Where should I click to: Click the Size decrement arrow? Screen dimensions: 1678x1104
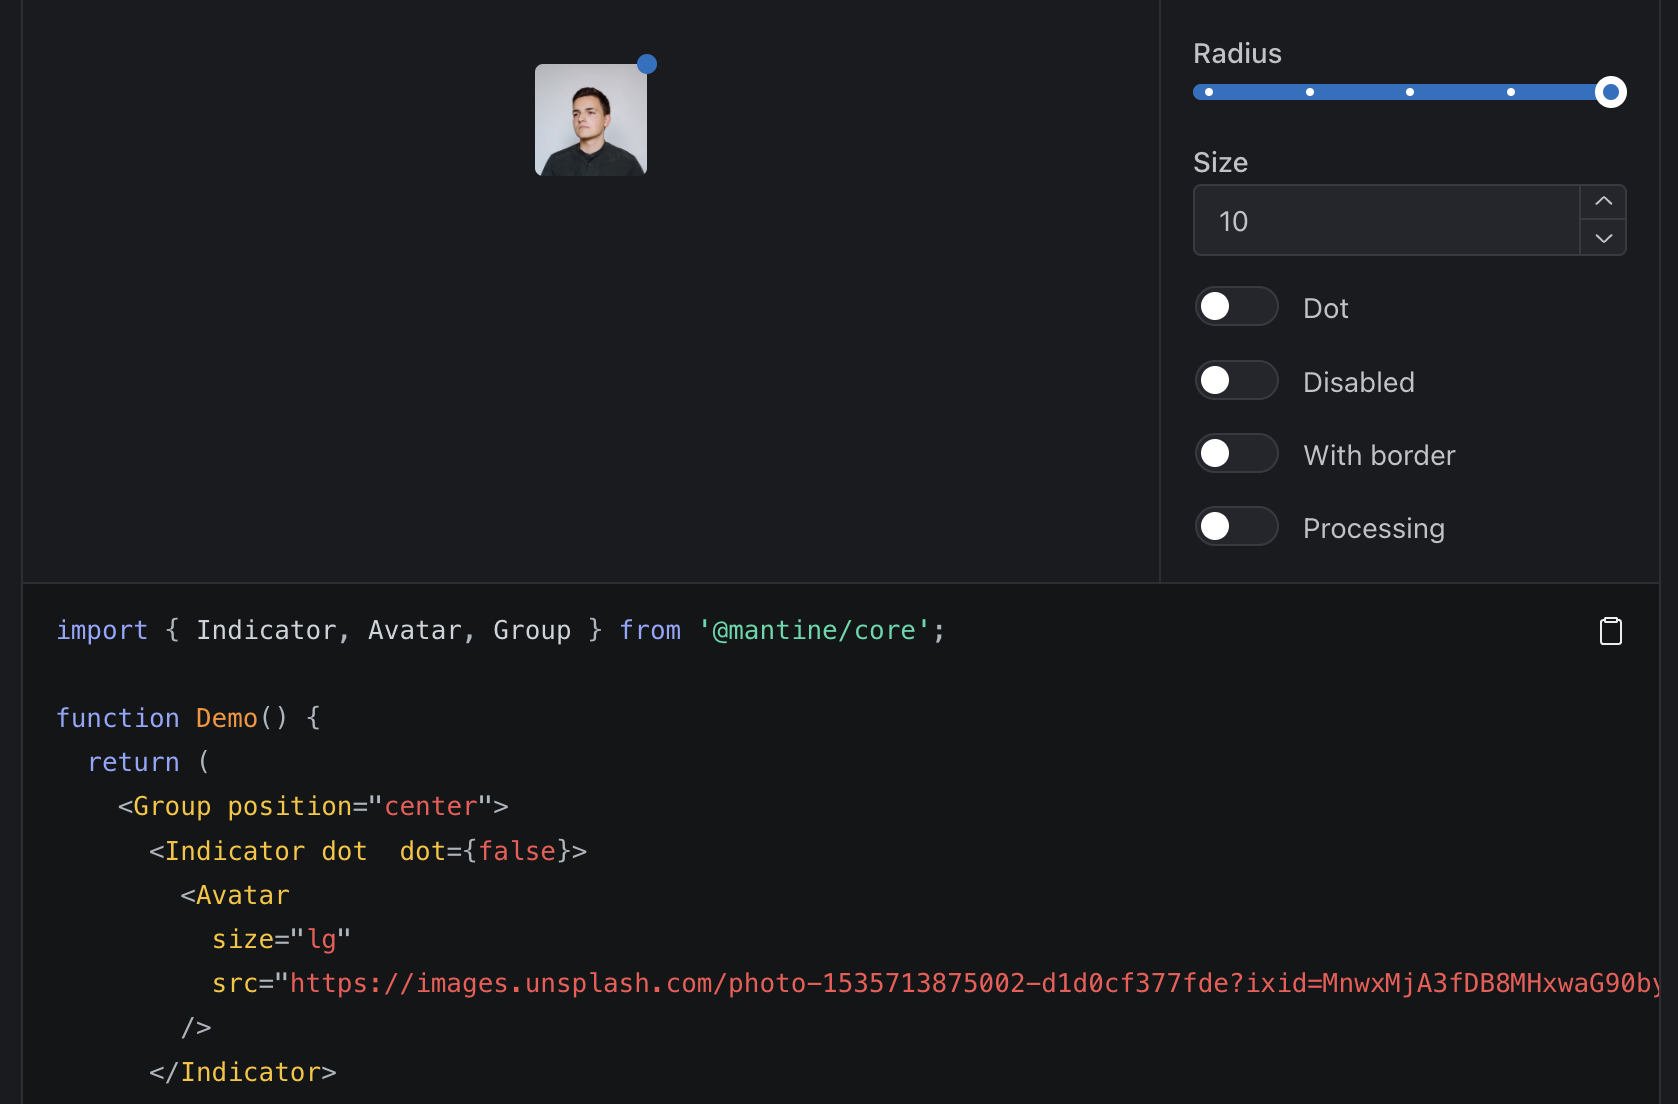(x=1603, y=240)
